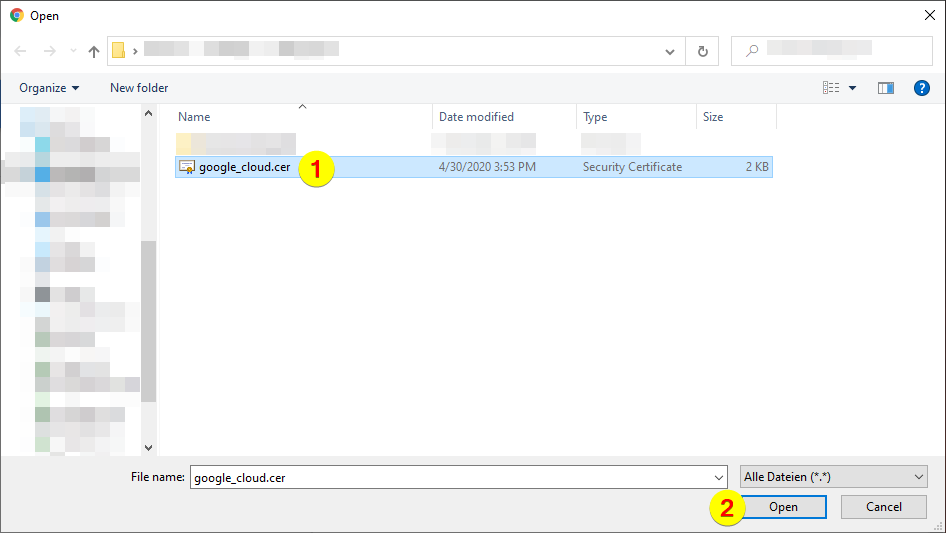Screen dimensions: 946x533
Task: Click the Refresh button in address bar
Action: coord(702,51)
